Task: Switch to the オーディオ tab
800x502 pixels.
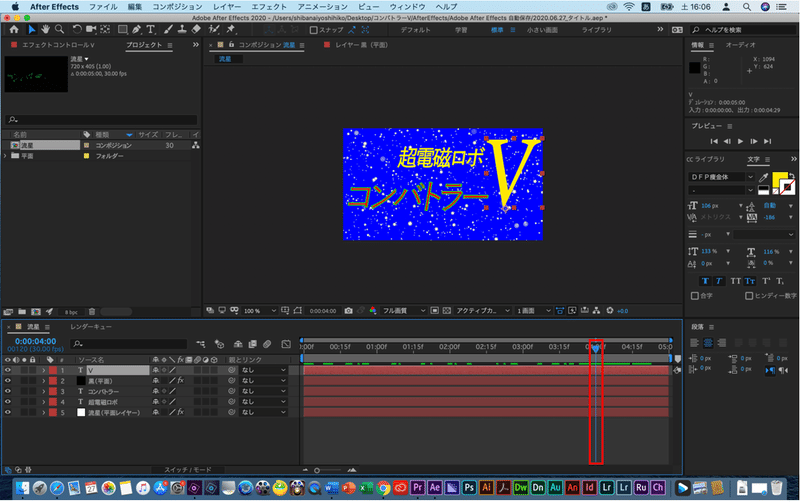Action: pos(740,45)
